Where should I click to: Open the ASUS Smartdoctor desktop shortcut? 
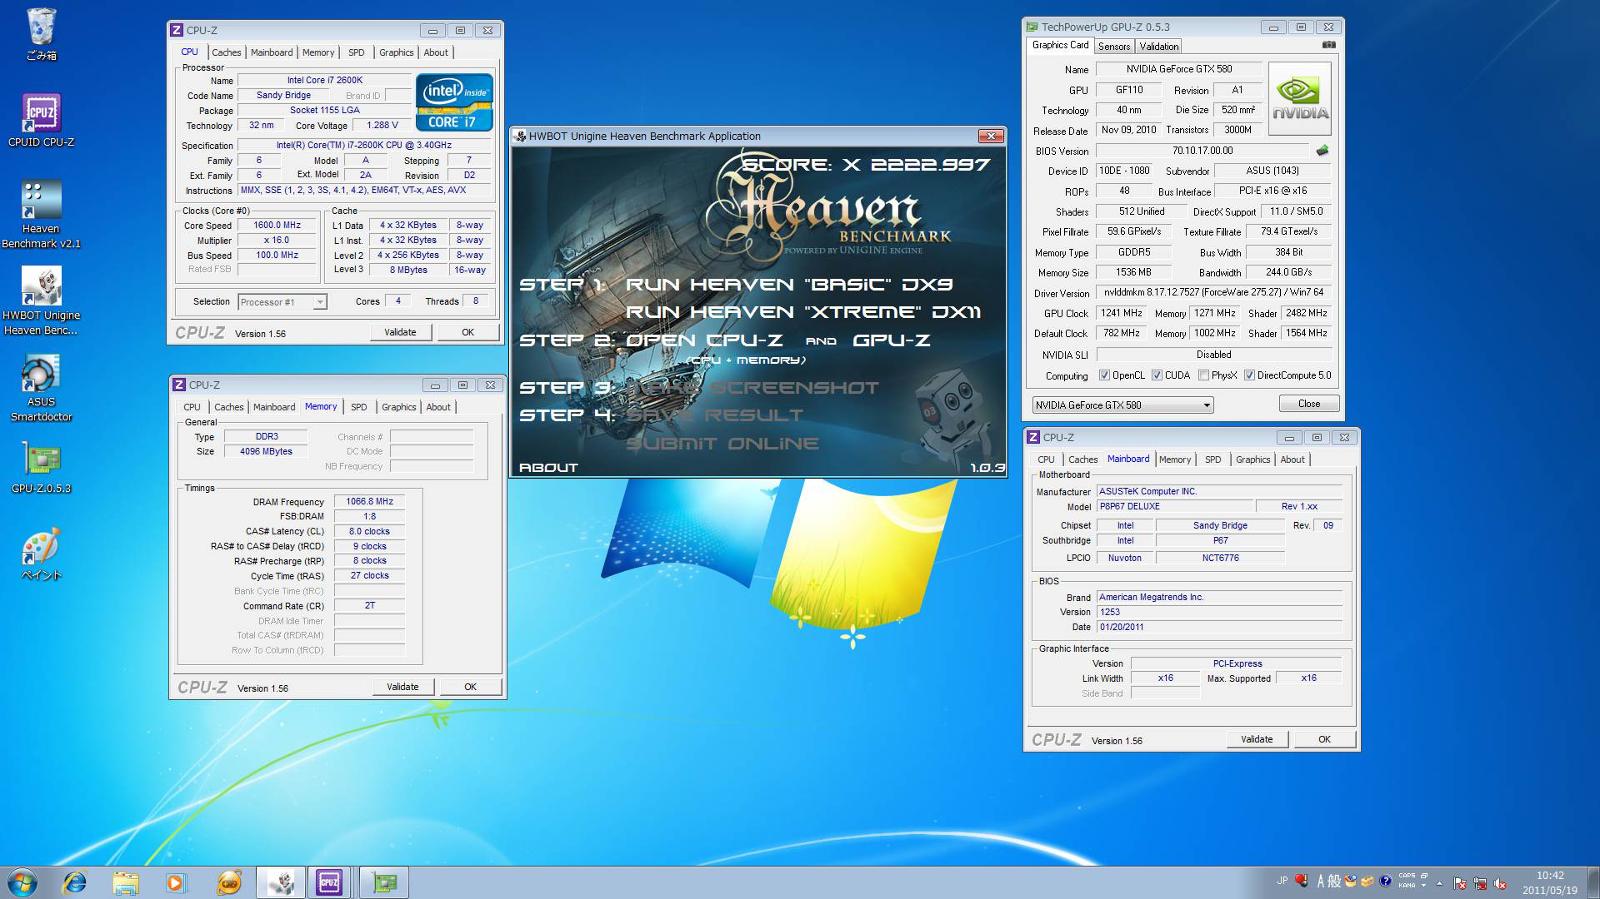(41, 388)
